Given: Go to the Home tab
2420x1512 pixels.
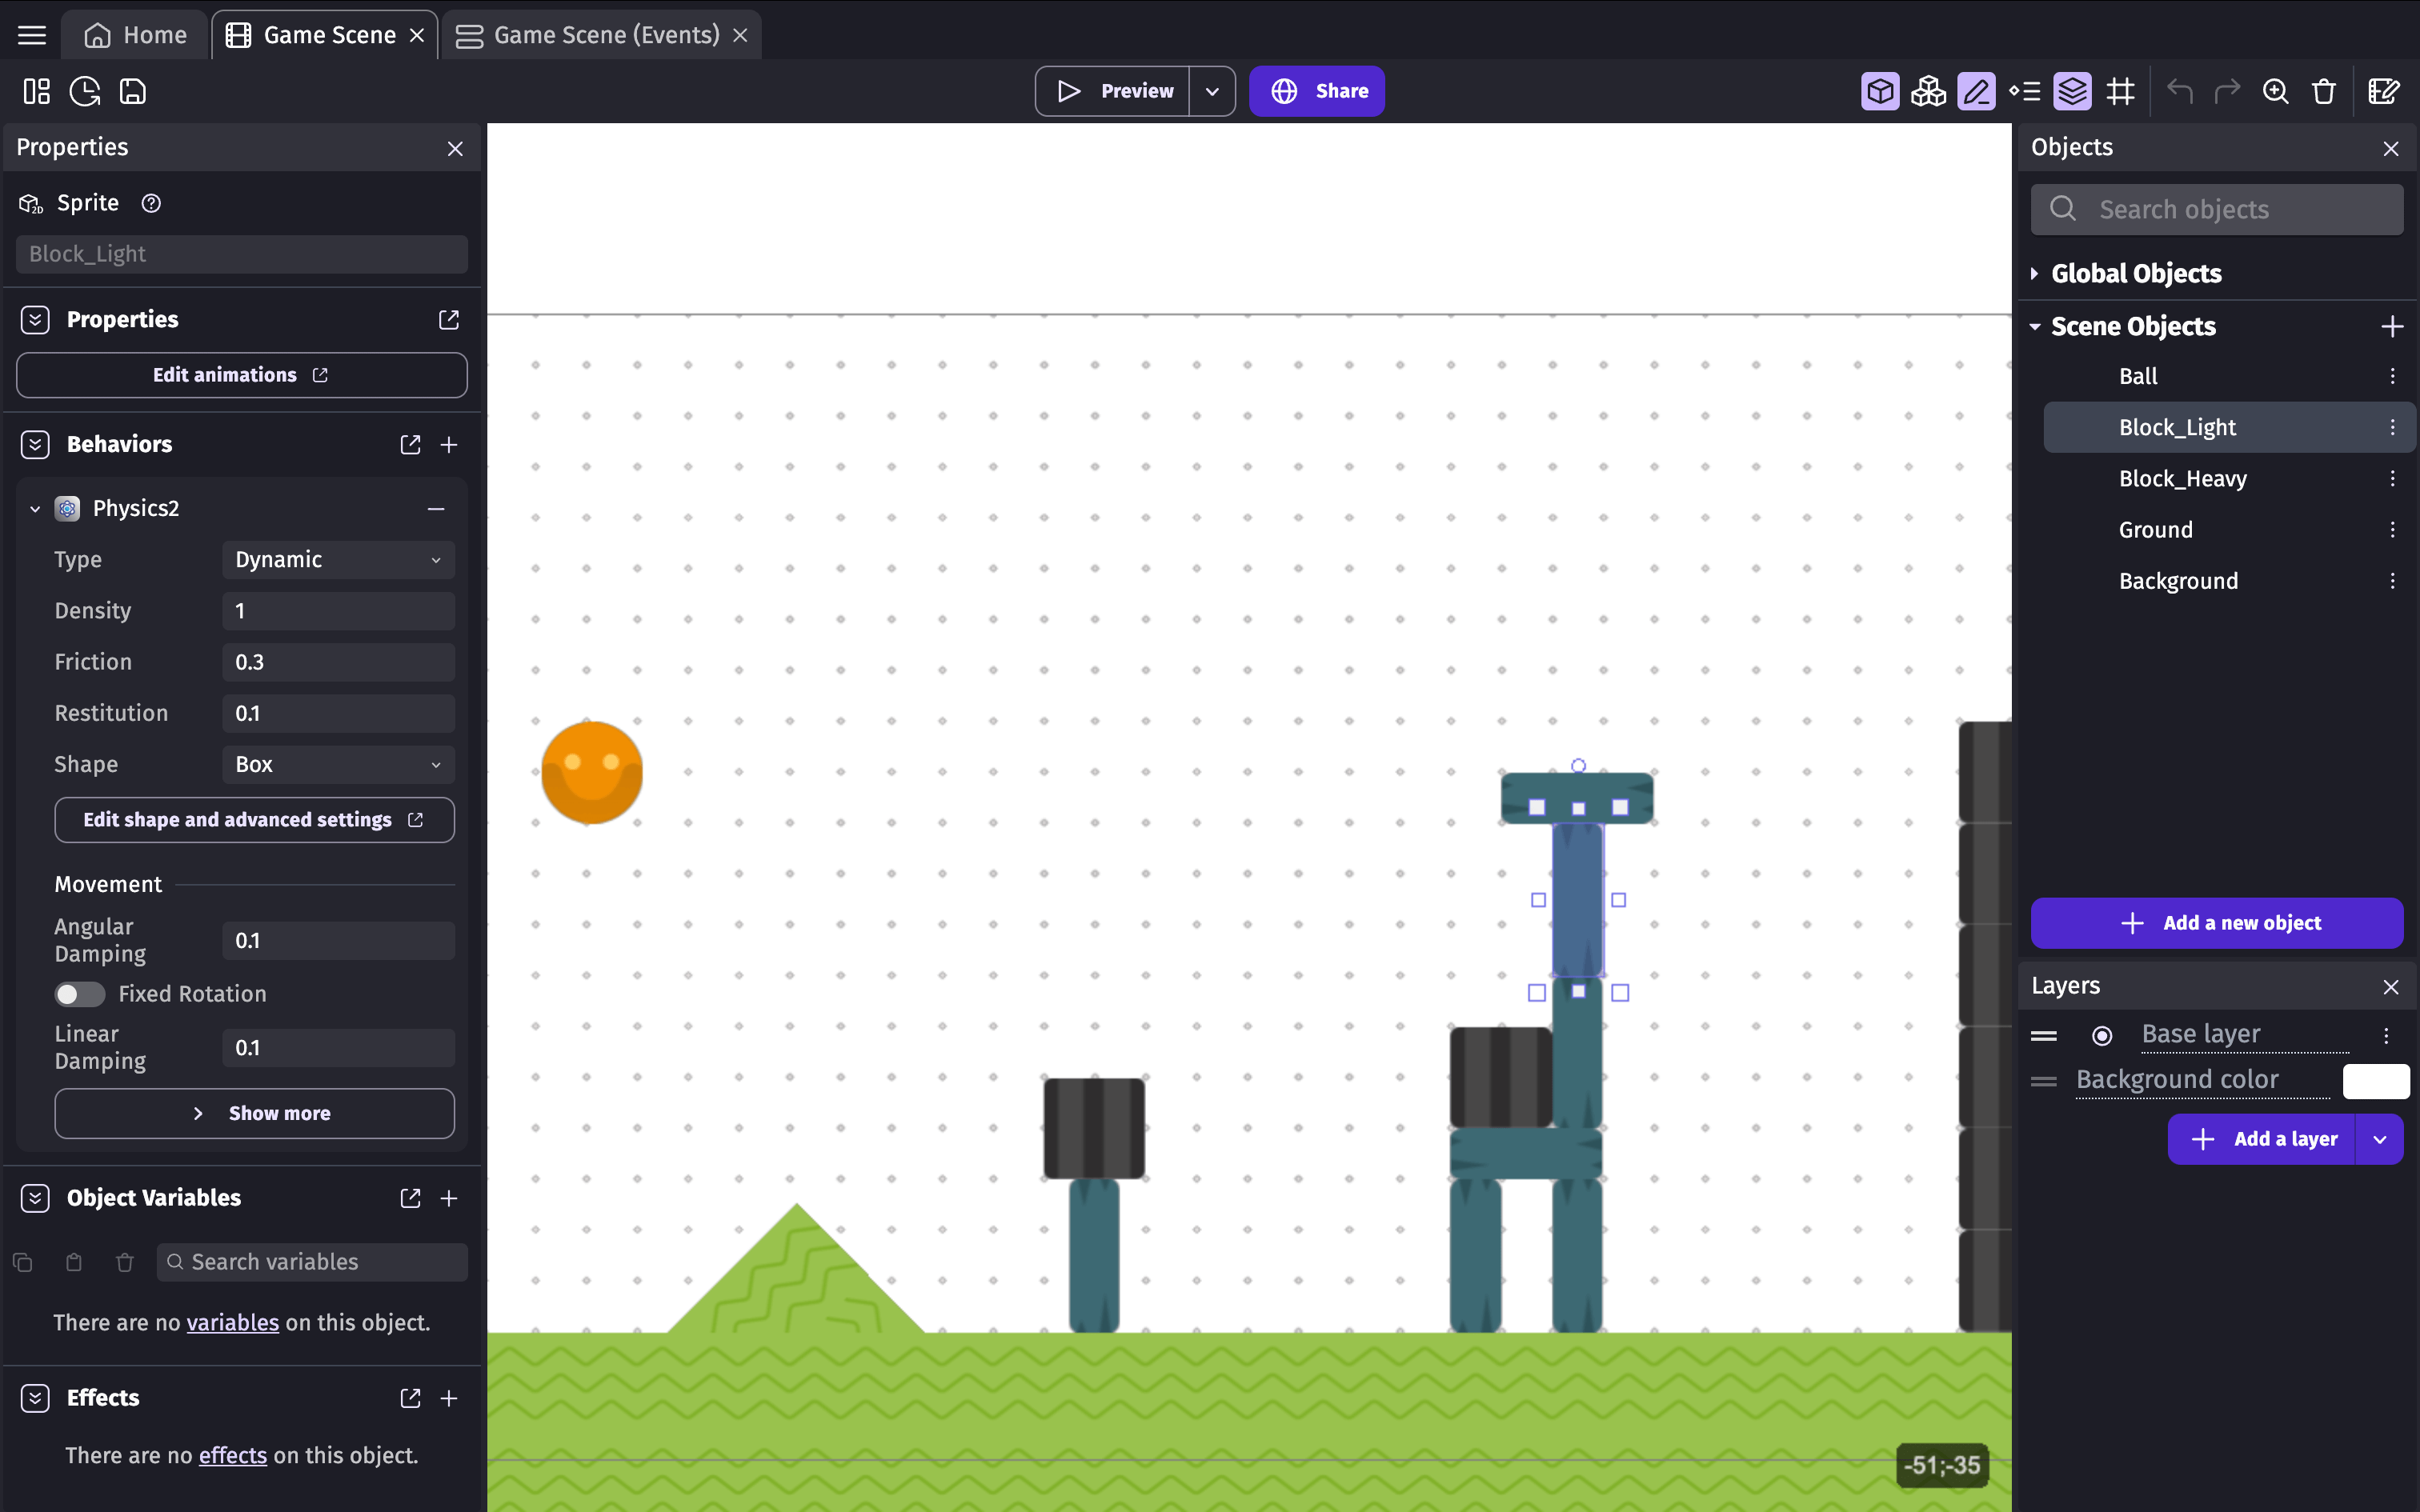Looking at the screenshot, I should [136, 35].
